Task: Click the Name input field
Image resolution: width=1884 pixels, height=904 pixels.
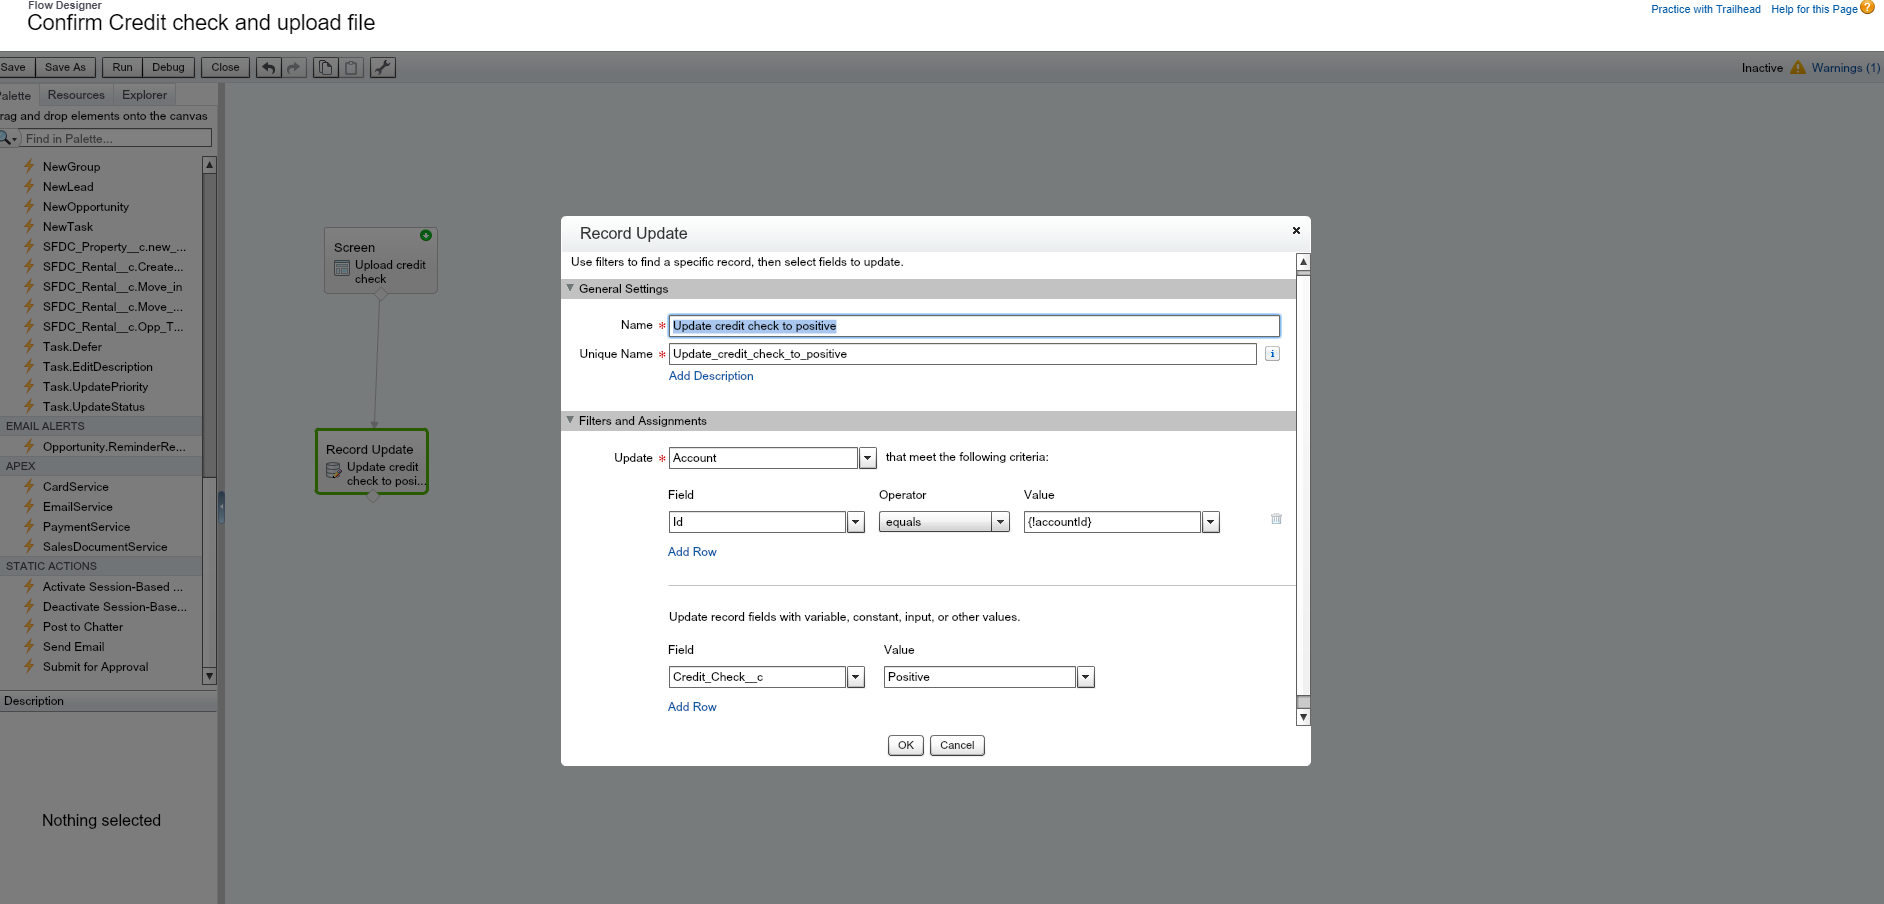Action: point(974,326)
